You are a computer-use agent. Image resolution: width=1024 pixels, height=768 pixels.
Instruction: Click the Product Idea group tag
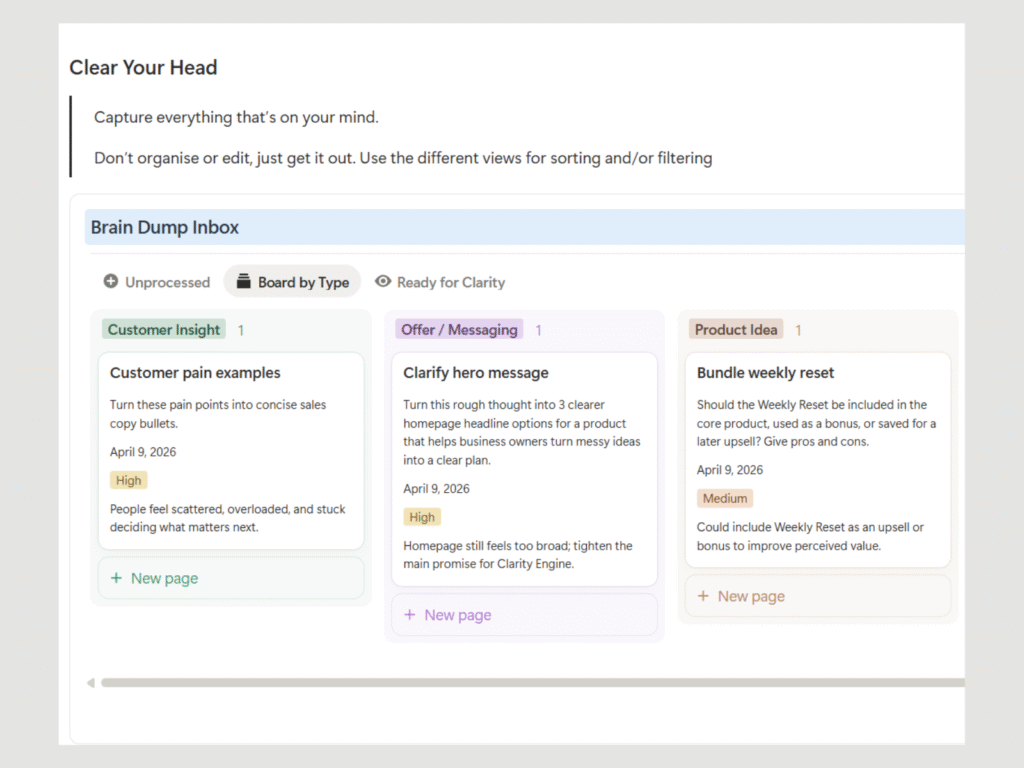point(736,330)
